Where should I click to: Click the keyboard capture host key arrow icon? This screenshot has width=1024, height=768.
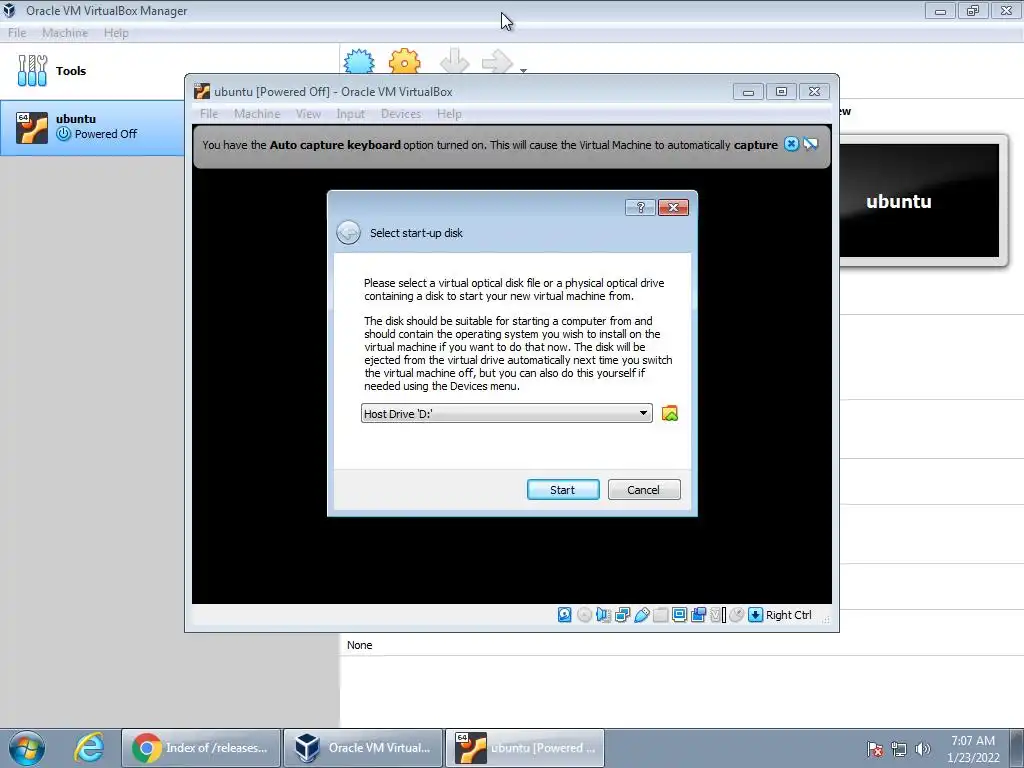(756, 615)
